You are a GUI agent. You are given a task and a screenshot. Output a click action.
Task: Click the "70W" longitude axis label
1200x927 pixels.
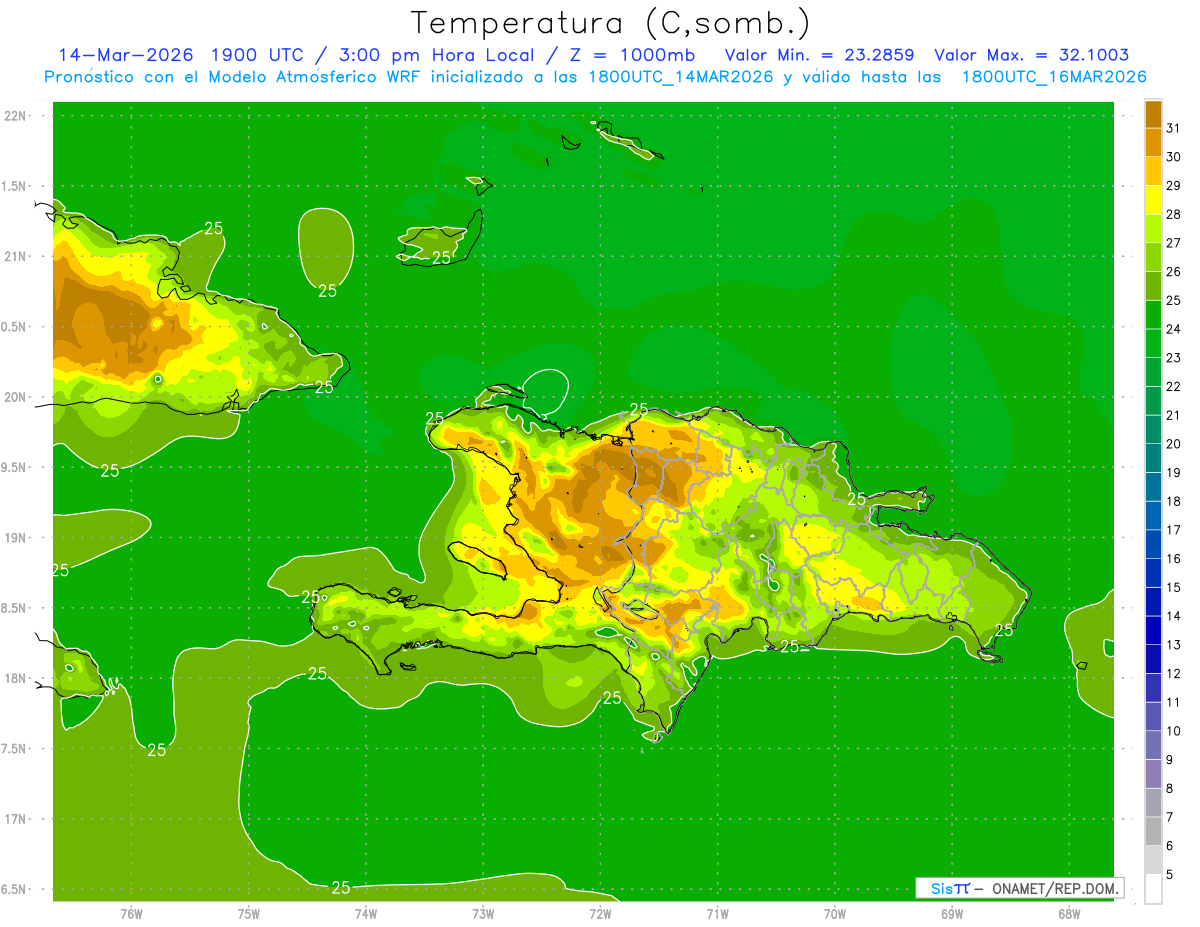834,913
